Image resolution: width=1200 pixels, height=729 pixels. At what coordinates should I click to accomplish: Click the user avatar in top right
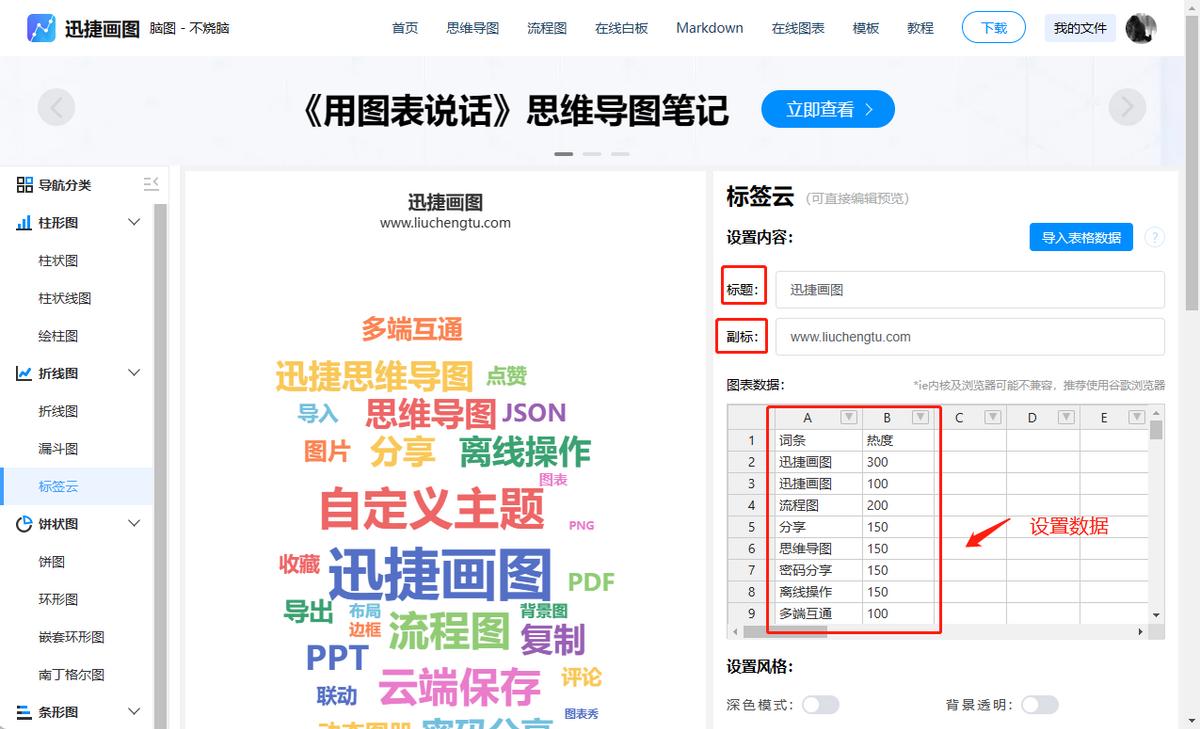1140,27
